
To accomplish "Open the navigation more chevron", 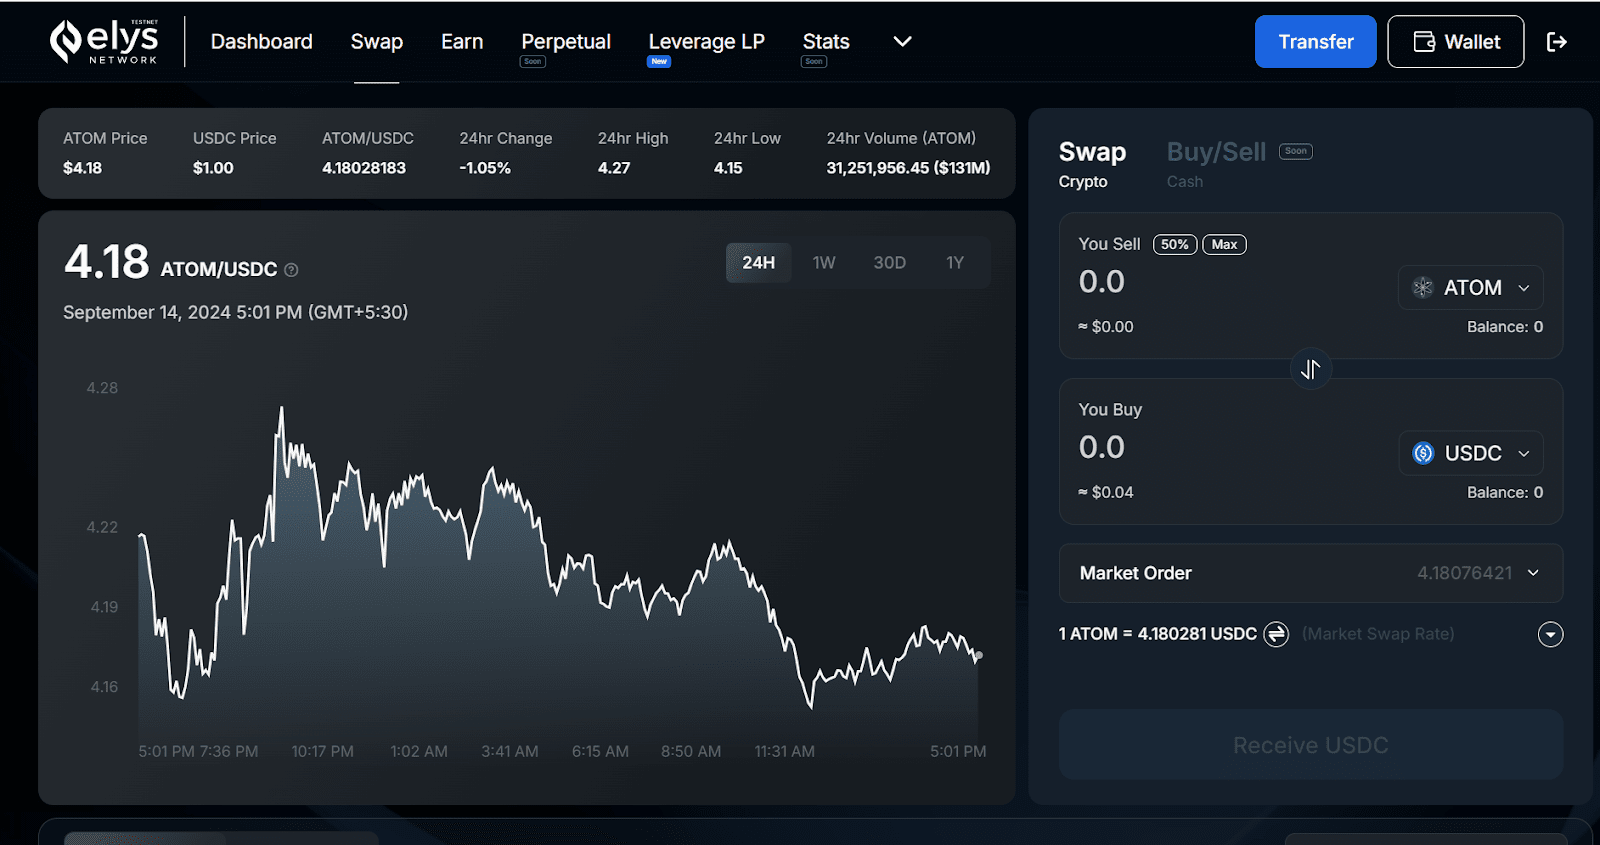I will pos(902,42).
